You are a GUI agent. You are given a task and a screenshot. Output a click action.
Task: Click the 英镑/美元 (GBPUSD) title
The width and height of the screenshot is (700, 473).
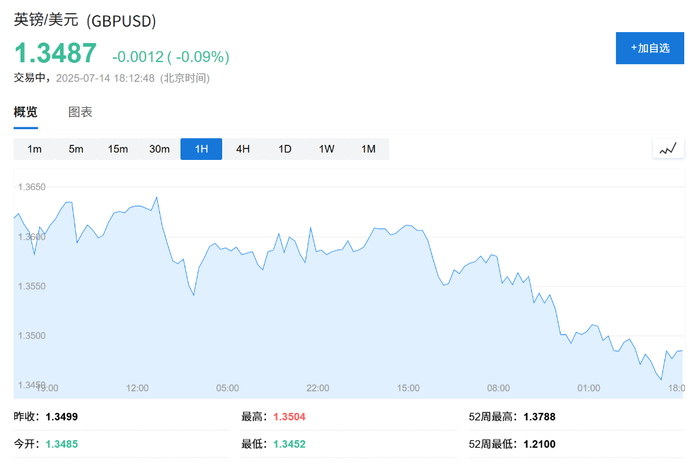[85, 20]
